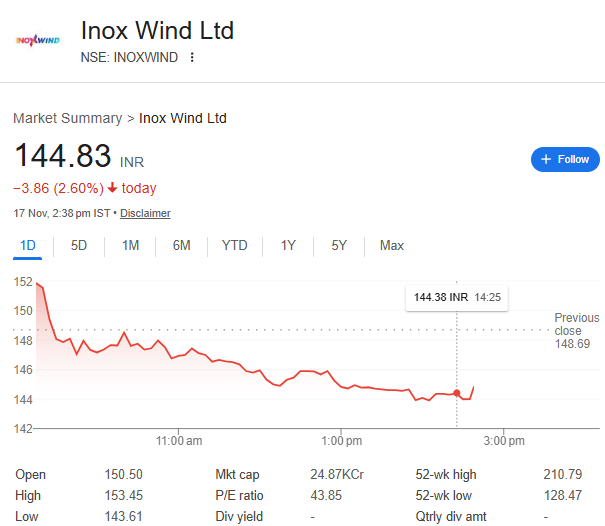Screen dimensions: 605x526
Task: Click the 144.38 INR price tooltip
Action: pyautogui.click(x=441, y=297)
